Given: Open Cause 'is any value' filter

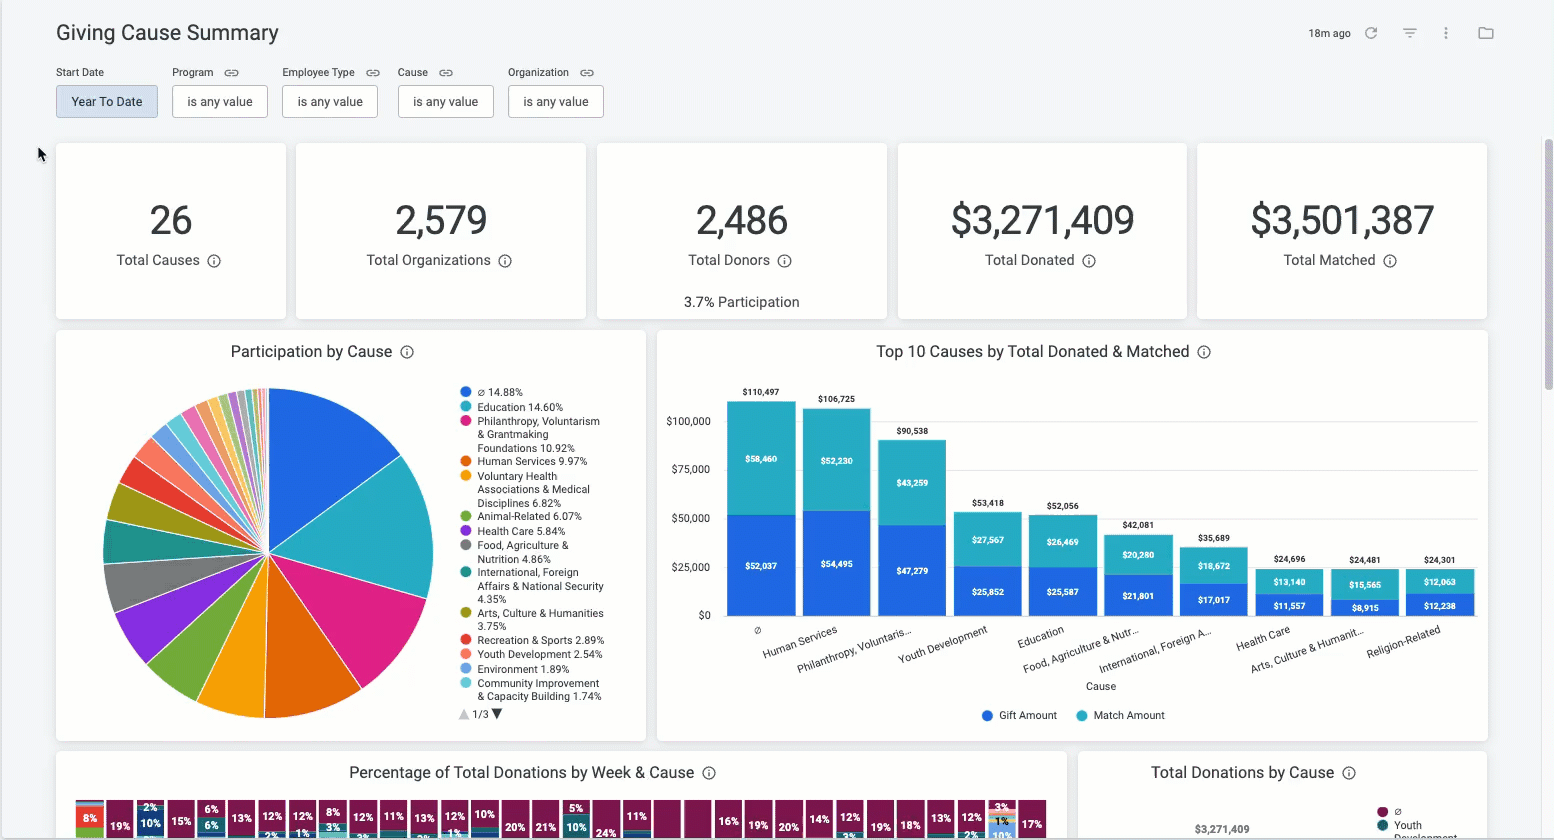Looking at the screenshot, I should click(x=446, y=102).
